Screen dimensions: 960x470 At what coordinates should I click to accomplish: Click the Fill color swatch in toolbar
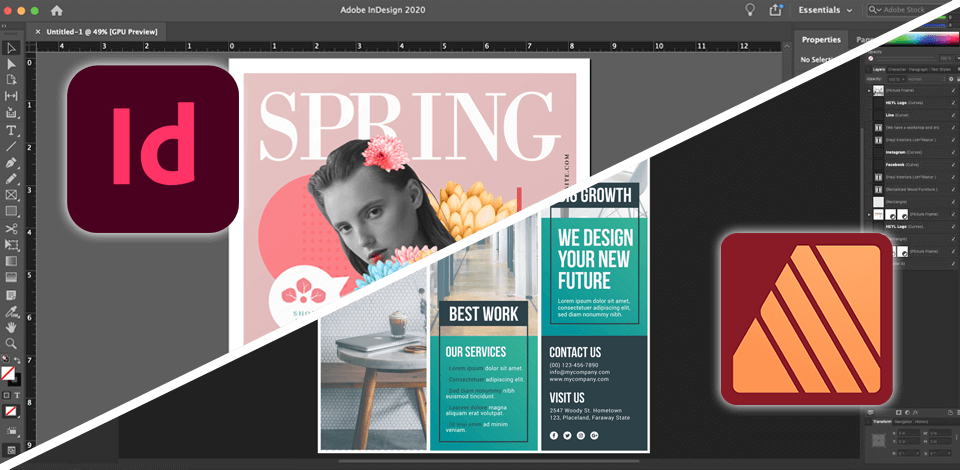click(x=8, y=373)
